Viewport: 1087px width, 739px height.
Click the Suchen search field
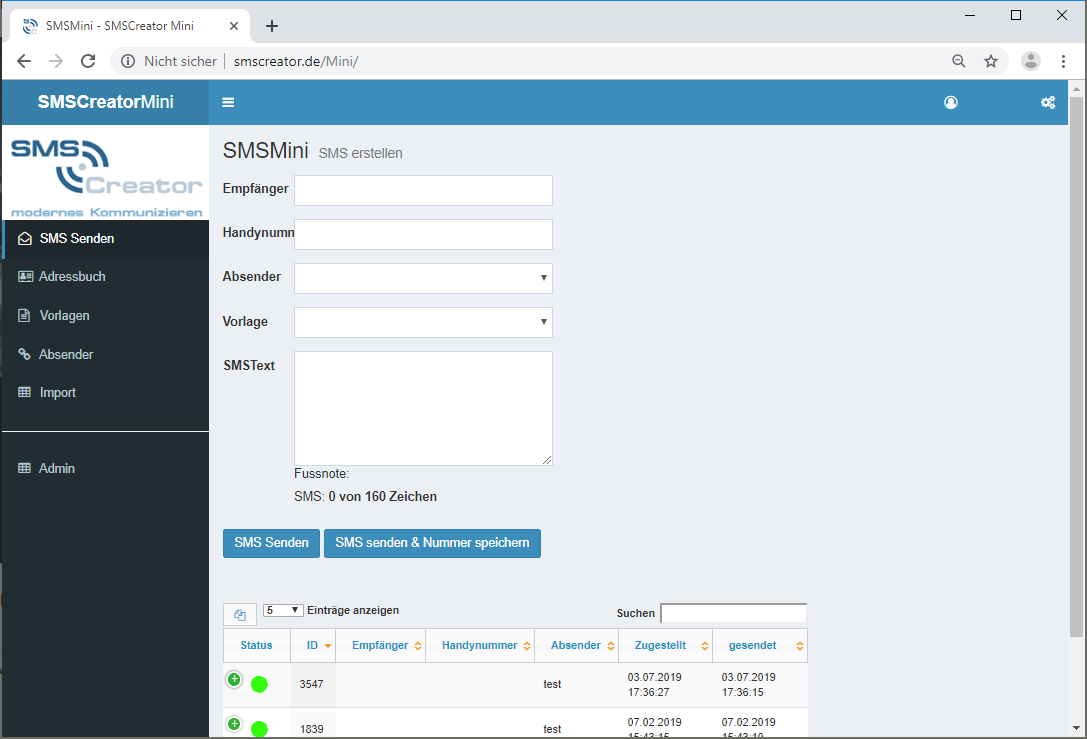[x=733, y=614]
